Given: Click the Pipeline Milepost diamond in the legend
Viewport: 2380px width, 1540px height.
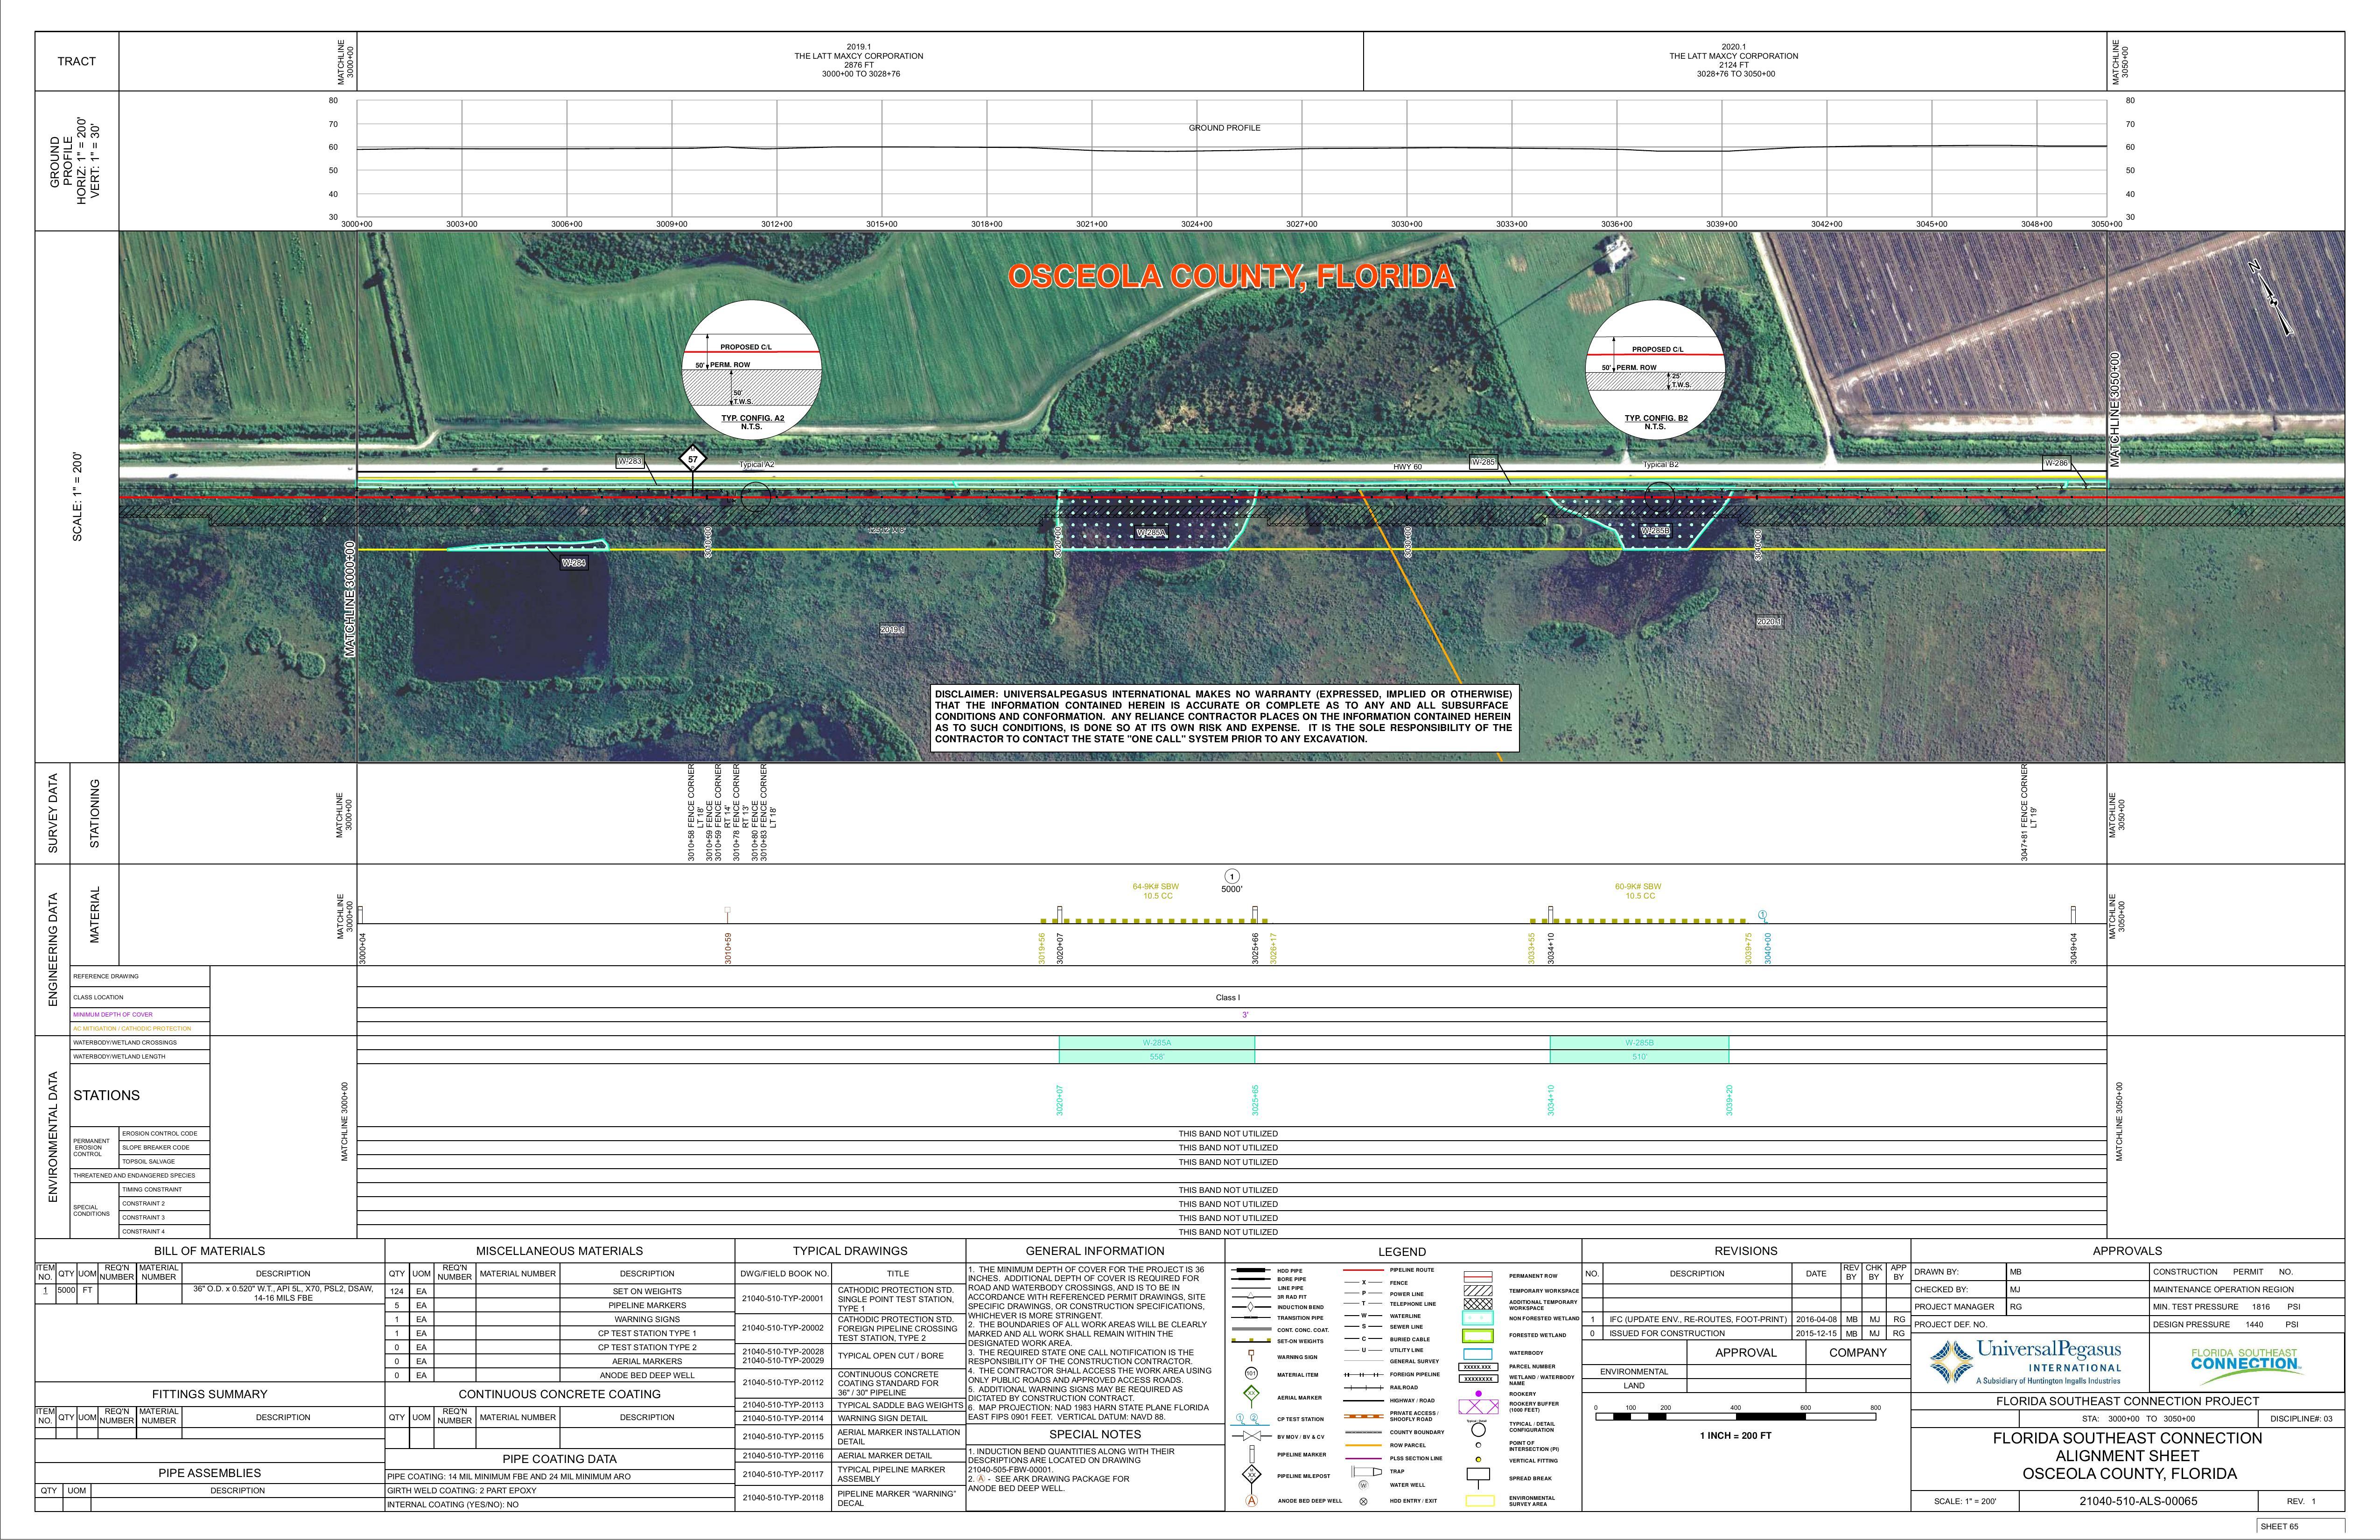Looking at the screenshot, I should [x=1251, y=1474].
